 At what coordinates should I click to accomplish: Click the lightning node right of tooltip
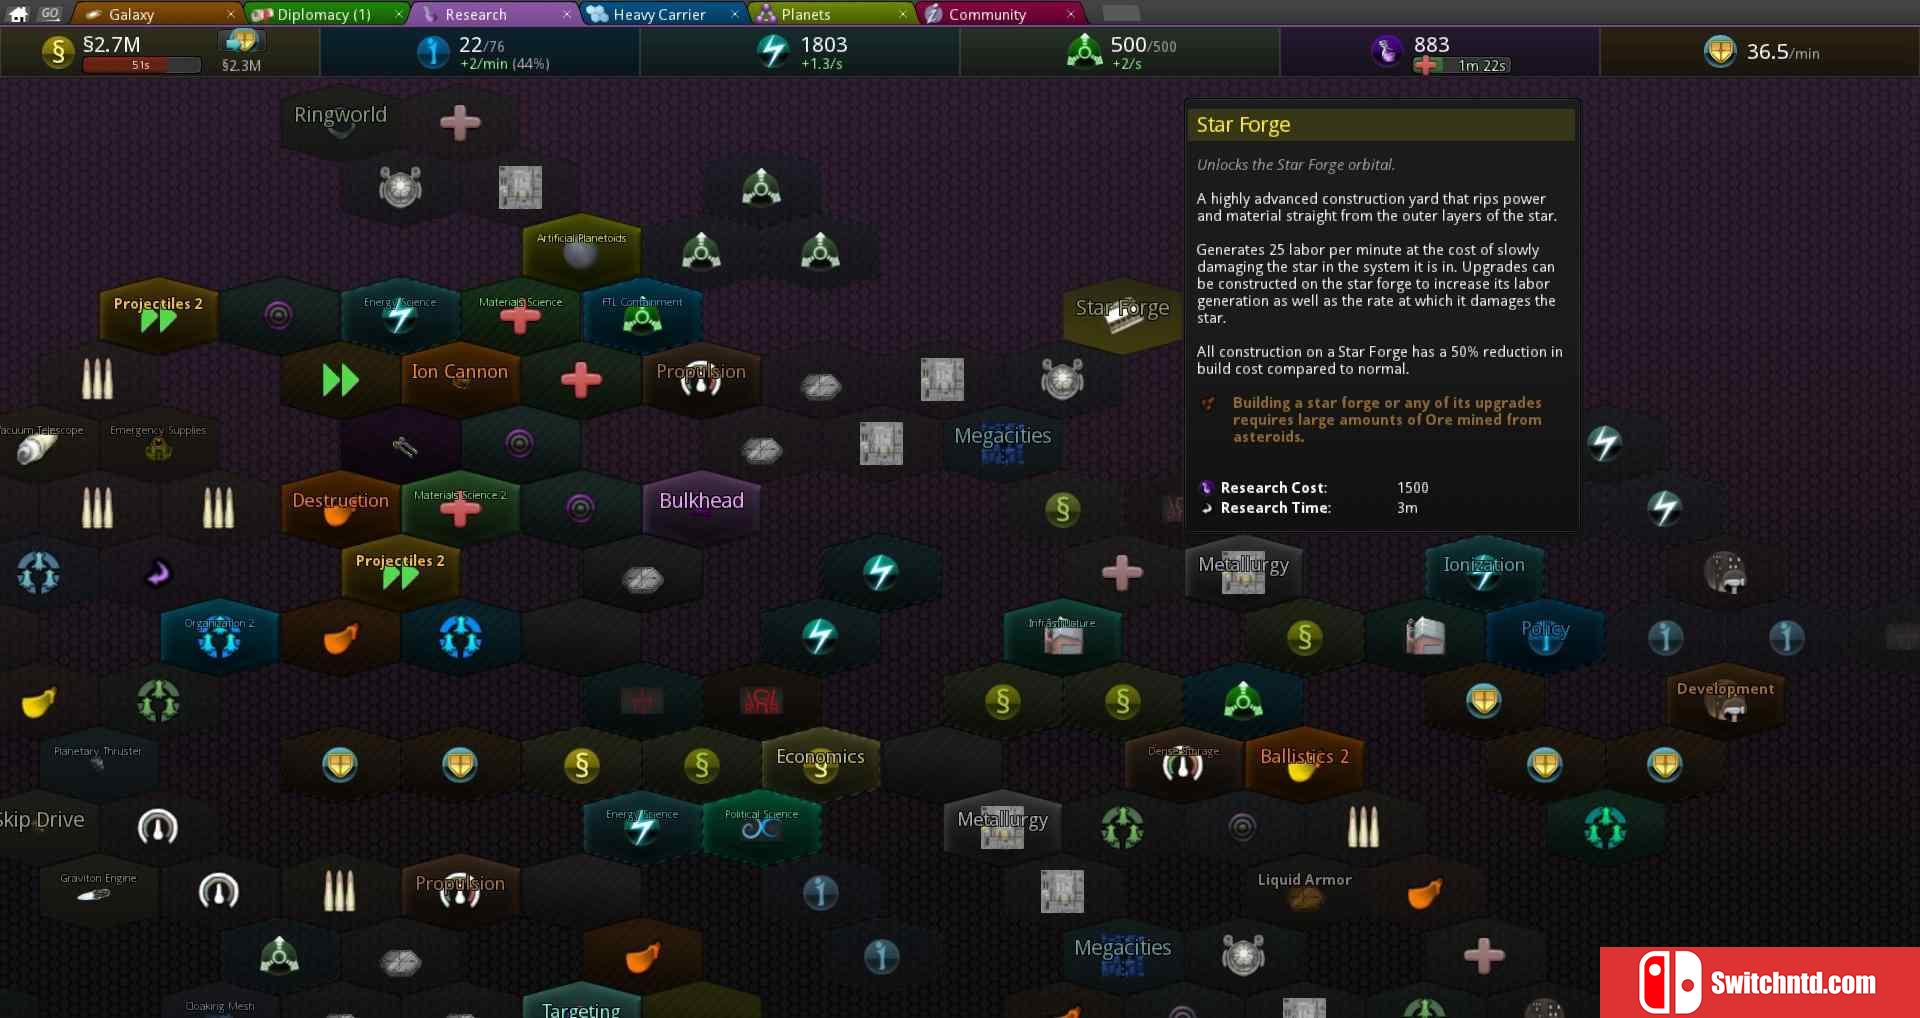(x=1604, y=443)
